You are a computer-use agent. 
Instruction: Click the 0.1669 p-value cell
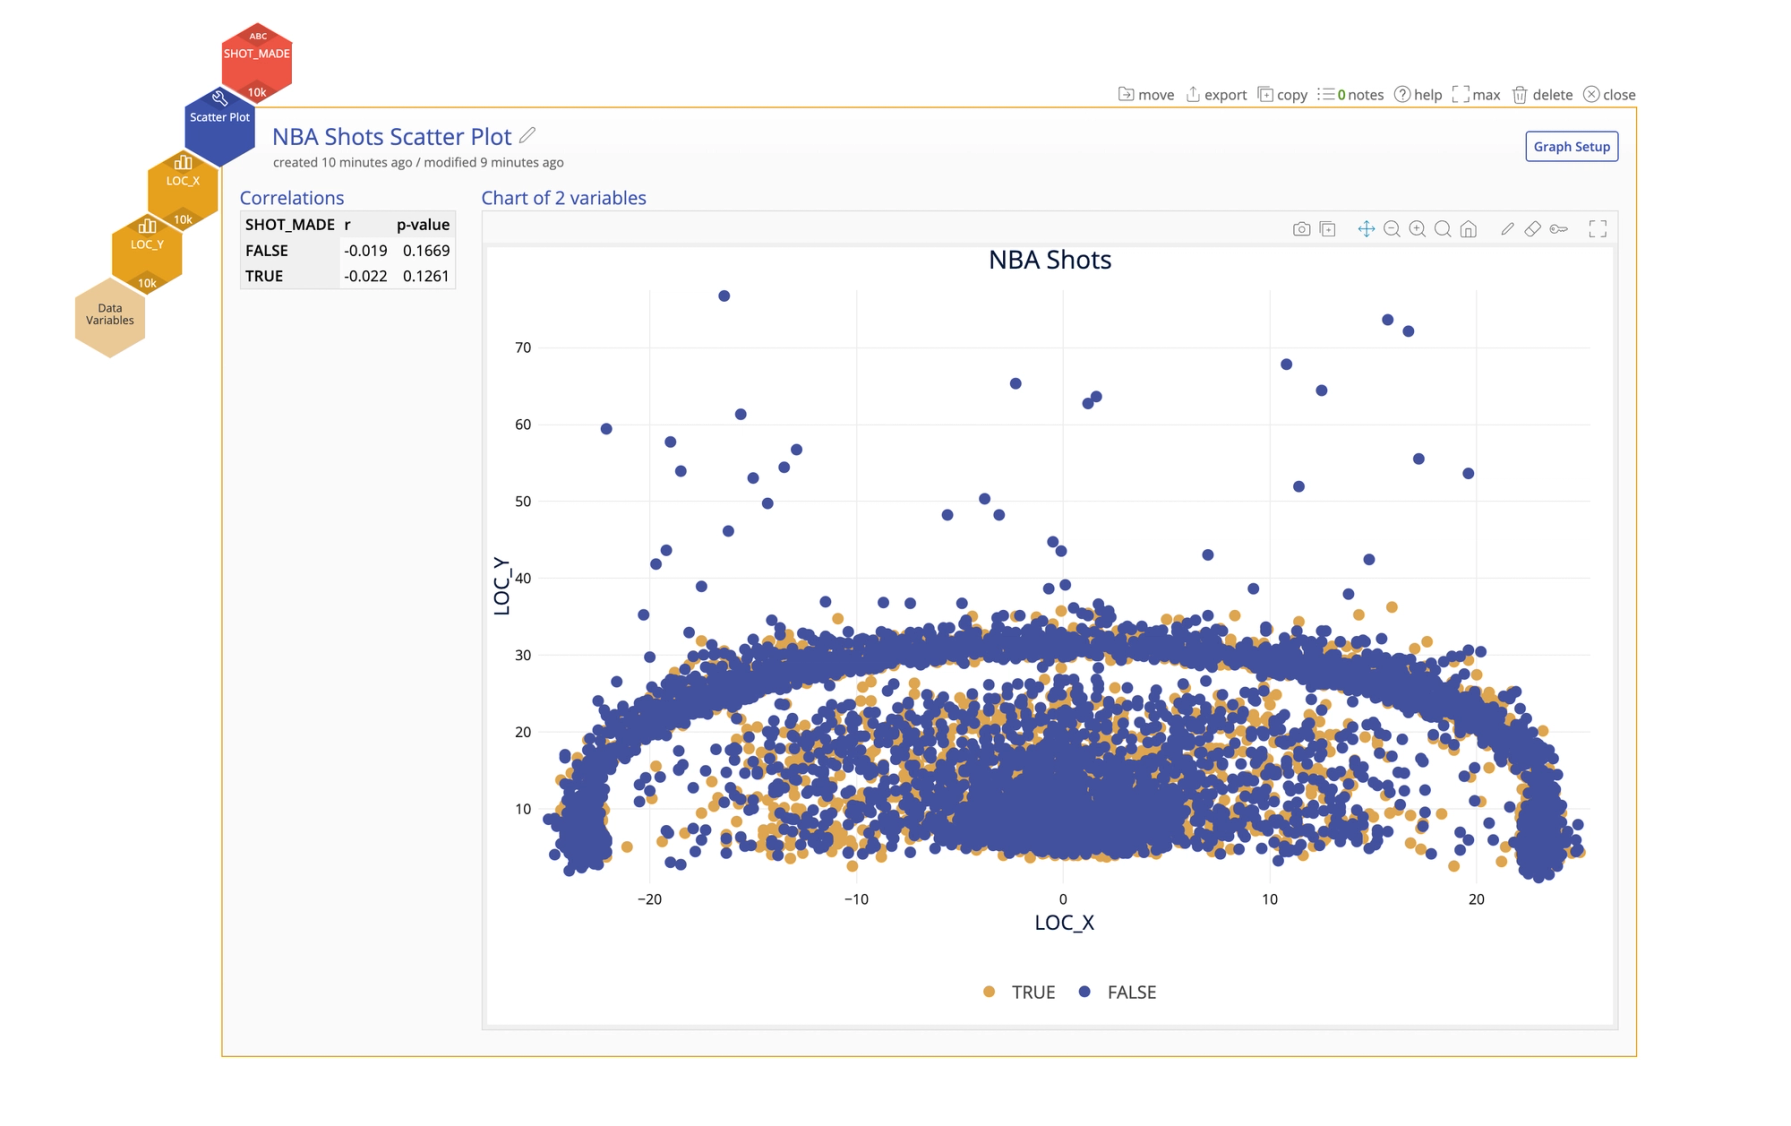426,250
